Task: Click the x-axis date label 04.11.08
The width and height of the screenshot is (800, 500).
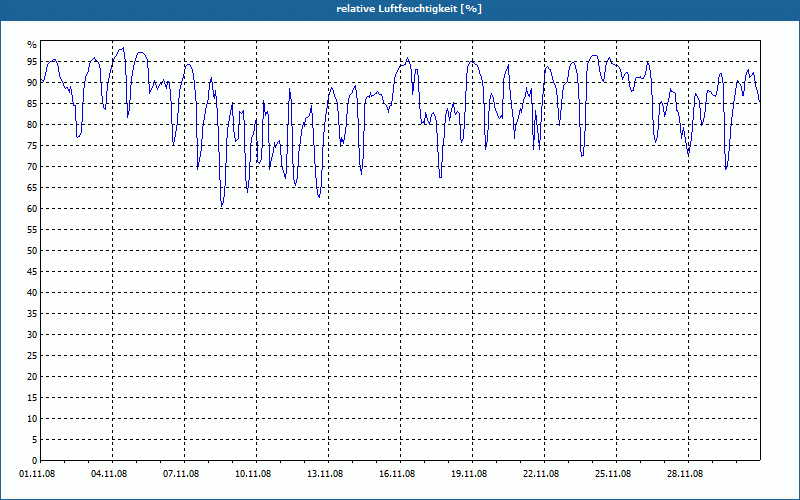Action: 109,474
